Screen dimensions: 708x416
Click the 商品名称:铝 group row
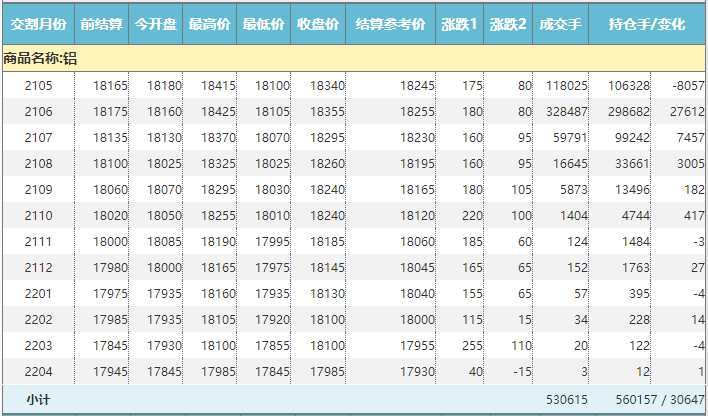tap(40, 59)
